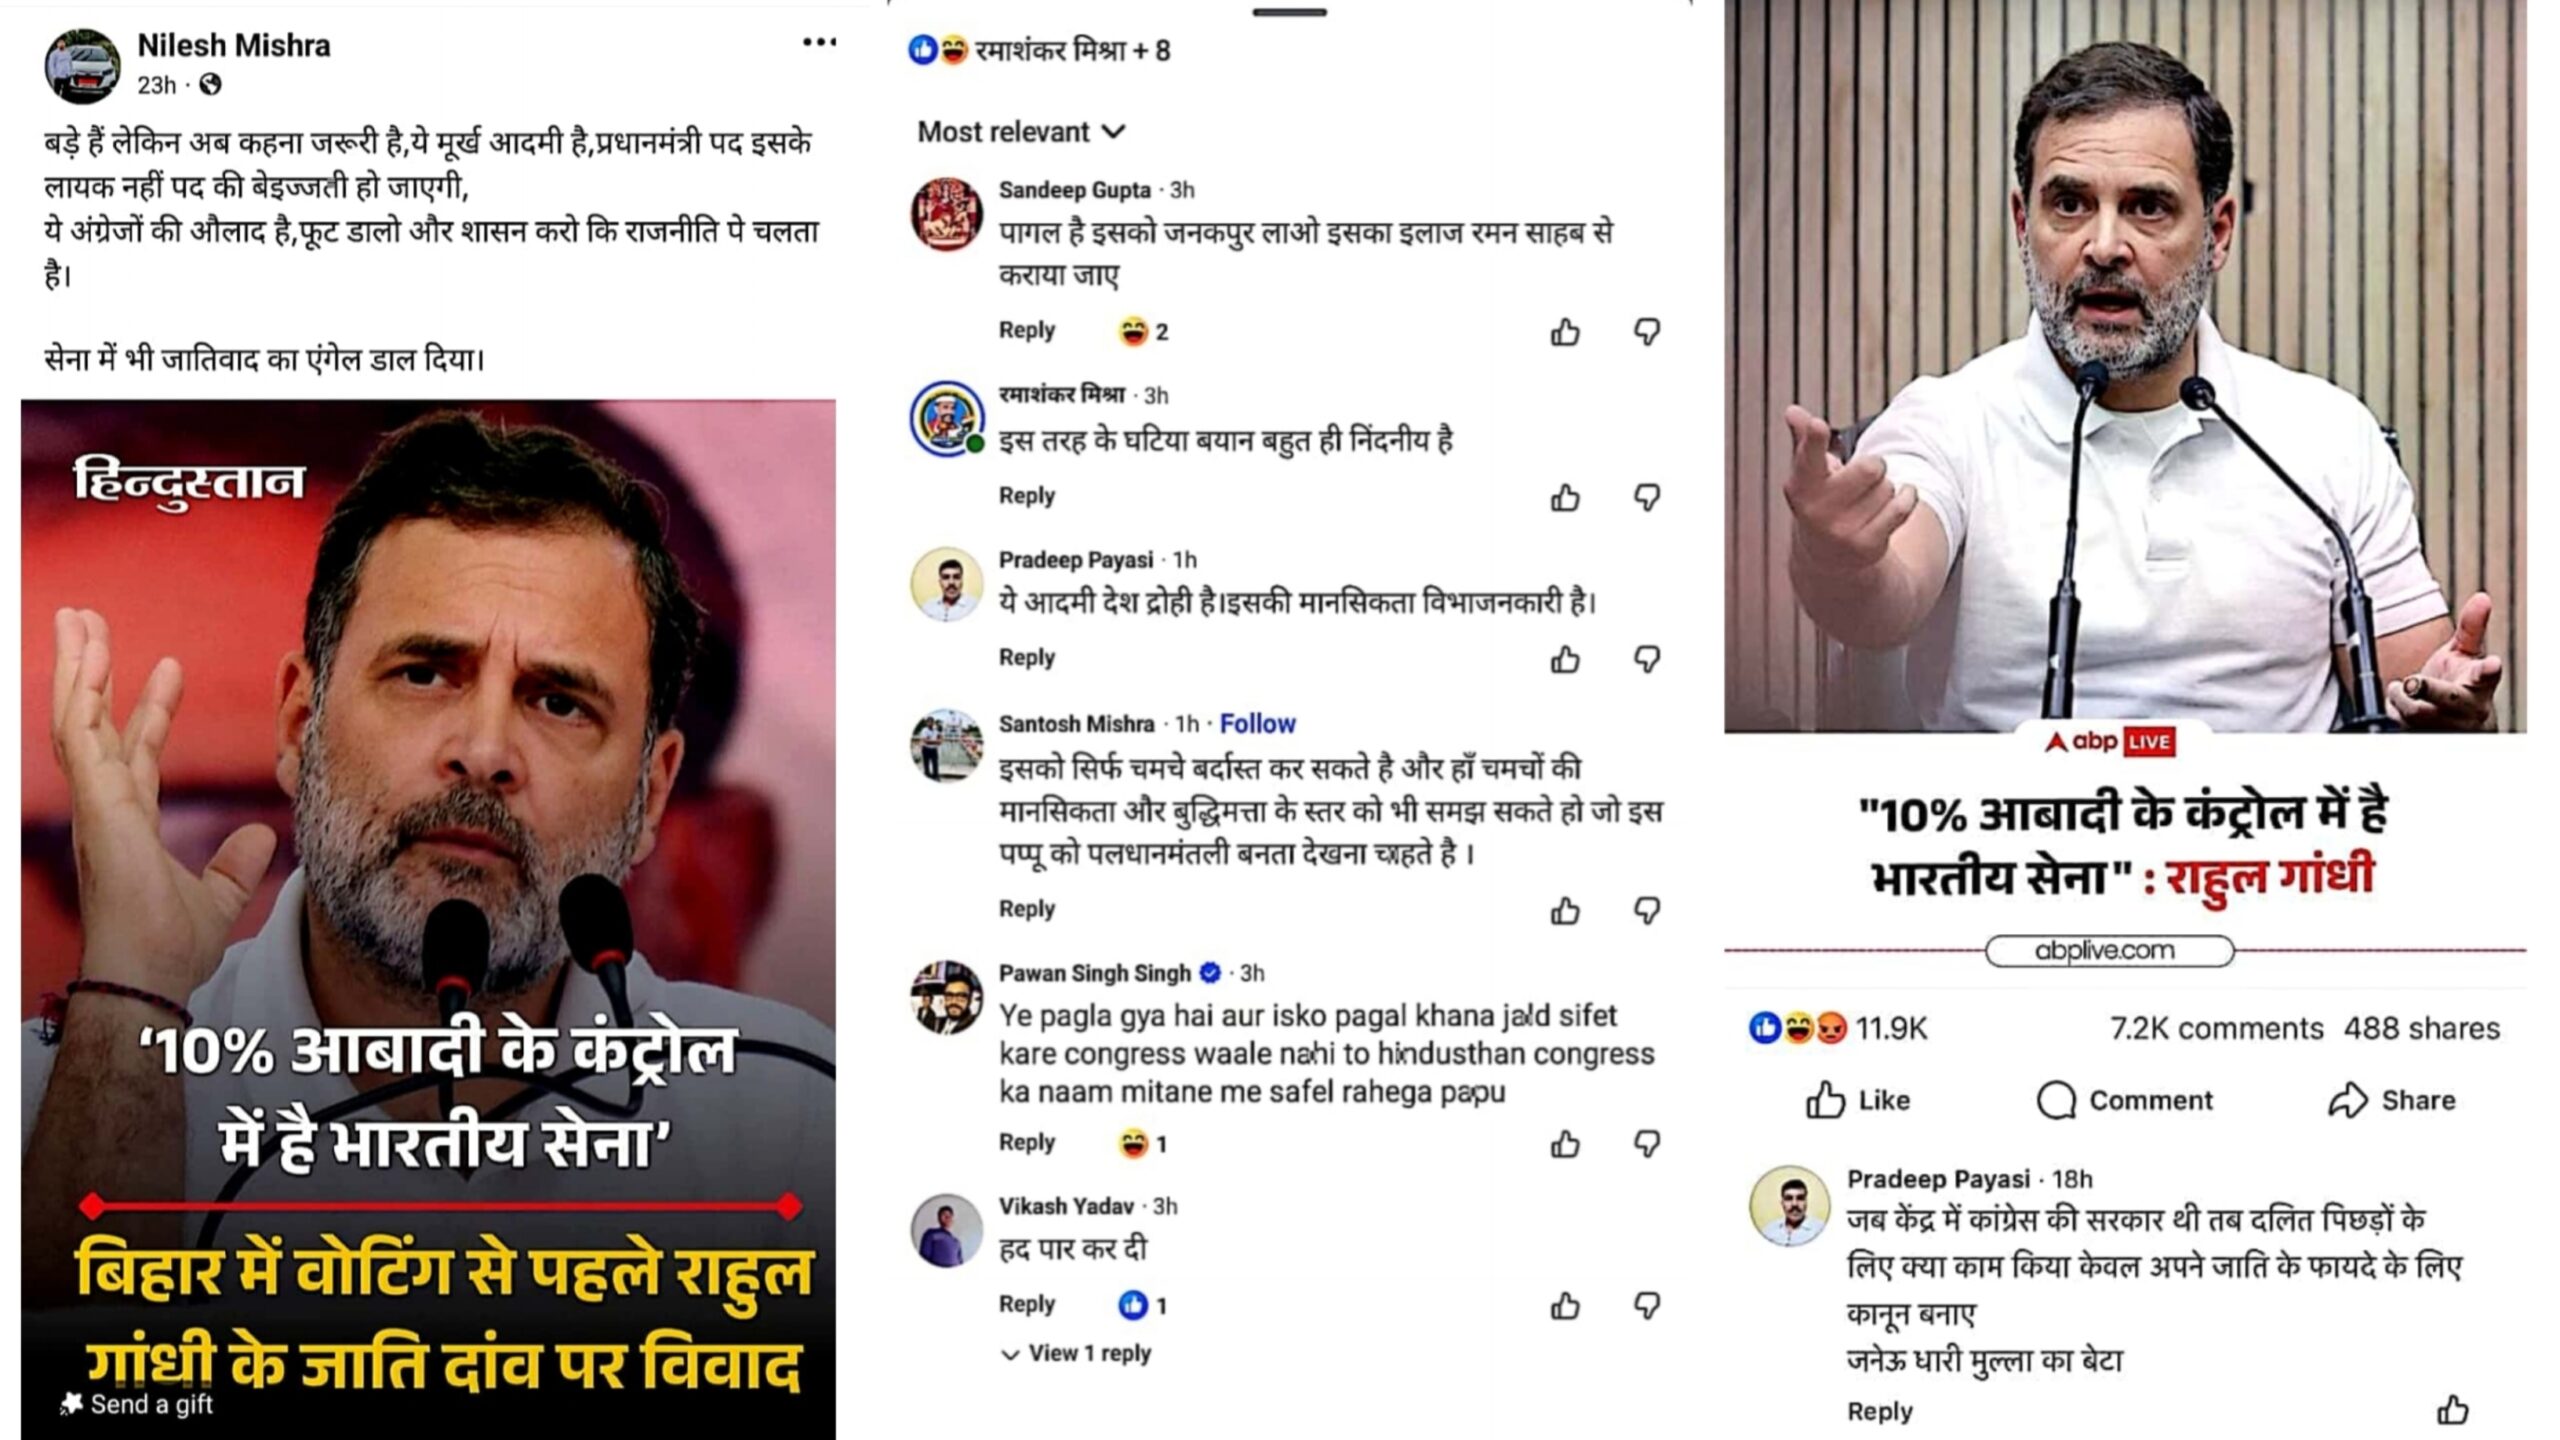Viewport: 2560px width, 1440px height.
Task: Thumbs-down Vikash Yadav's comment
Action: click(x=1647, y=1306)
